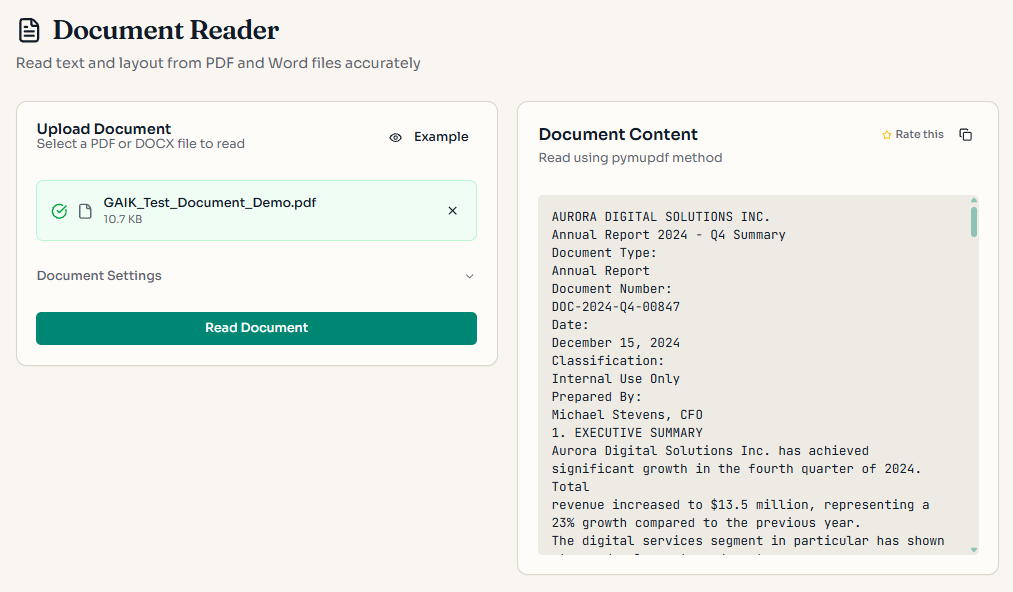Click the 10.7 KB file size label
This screenshot has width=1013, height=592.
point(122,219)
